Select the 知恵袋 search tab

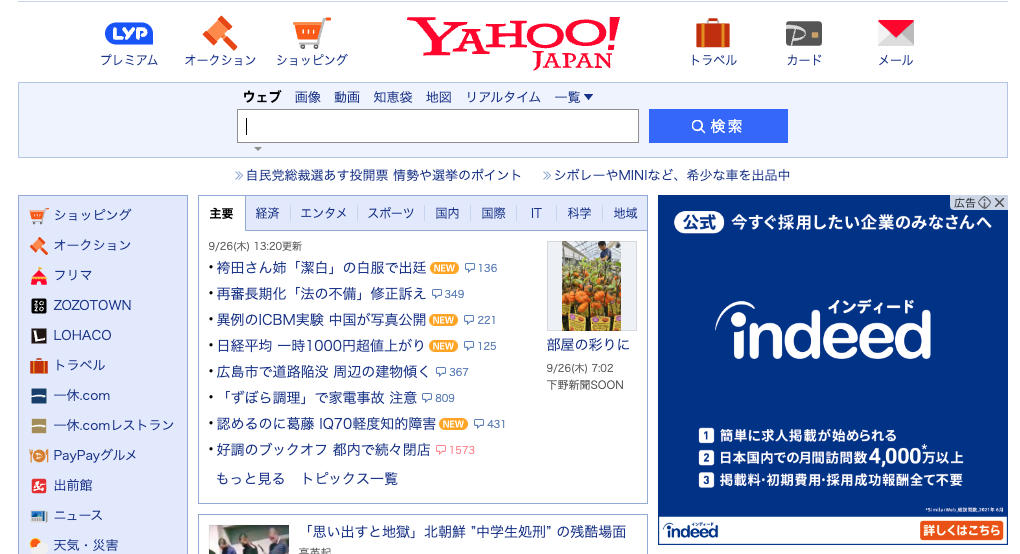(393, 97)
